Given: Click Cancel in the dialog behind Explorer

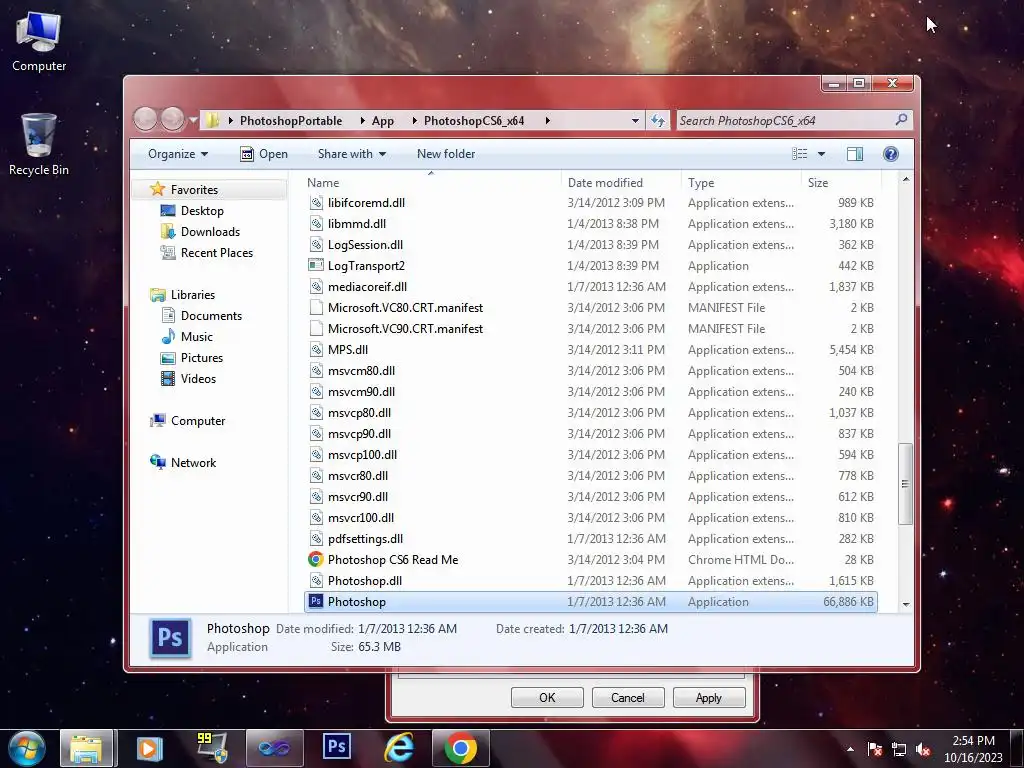Looking at the screenshot, I should tap(628, 697).
